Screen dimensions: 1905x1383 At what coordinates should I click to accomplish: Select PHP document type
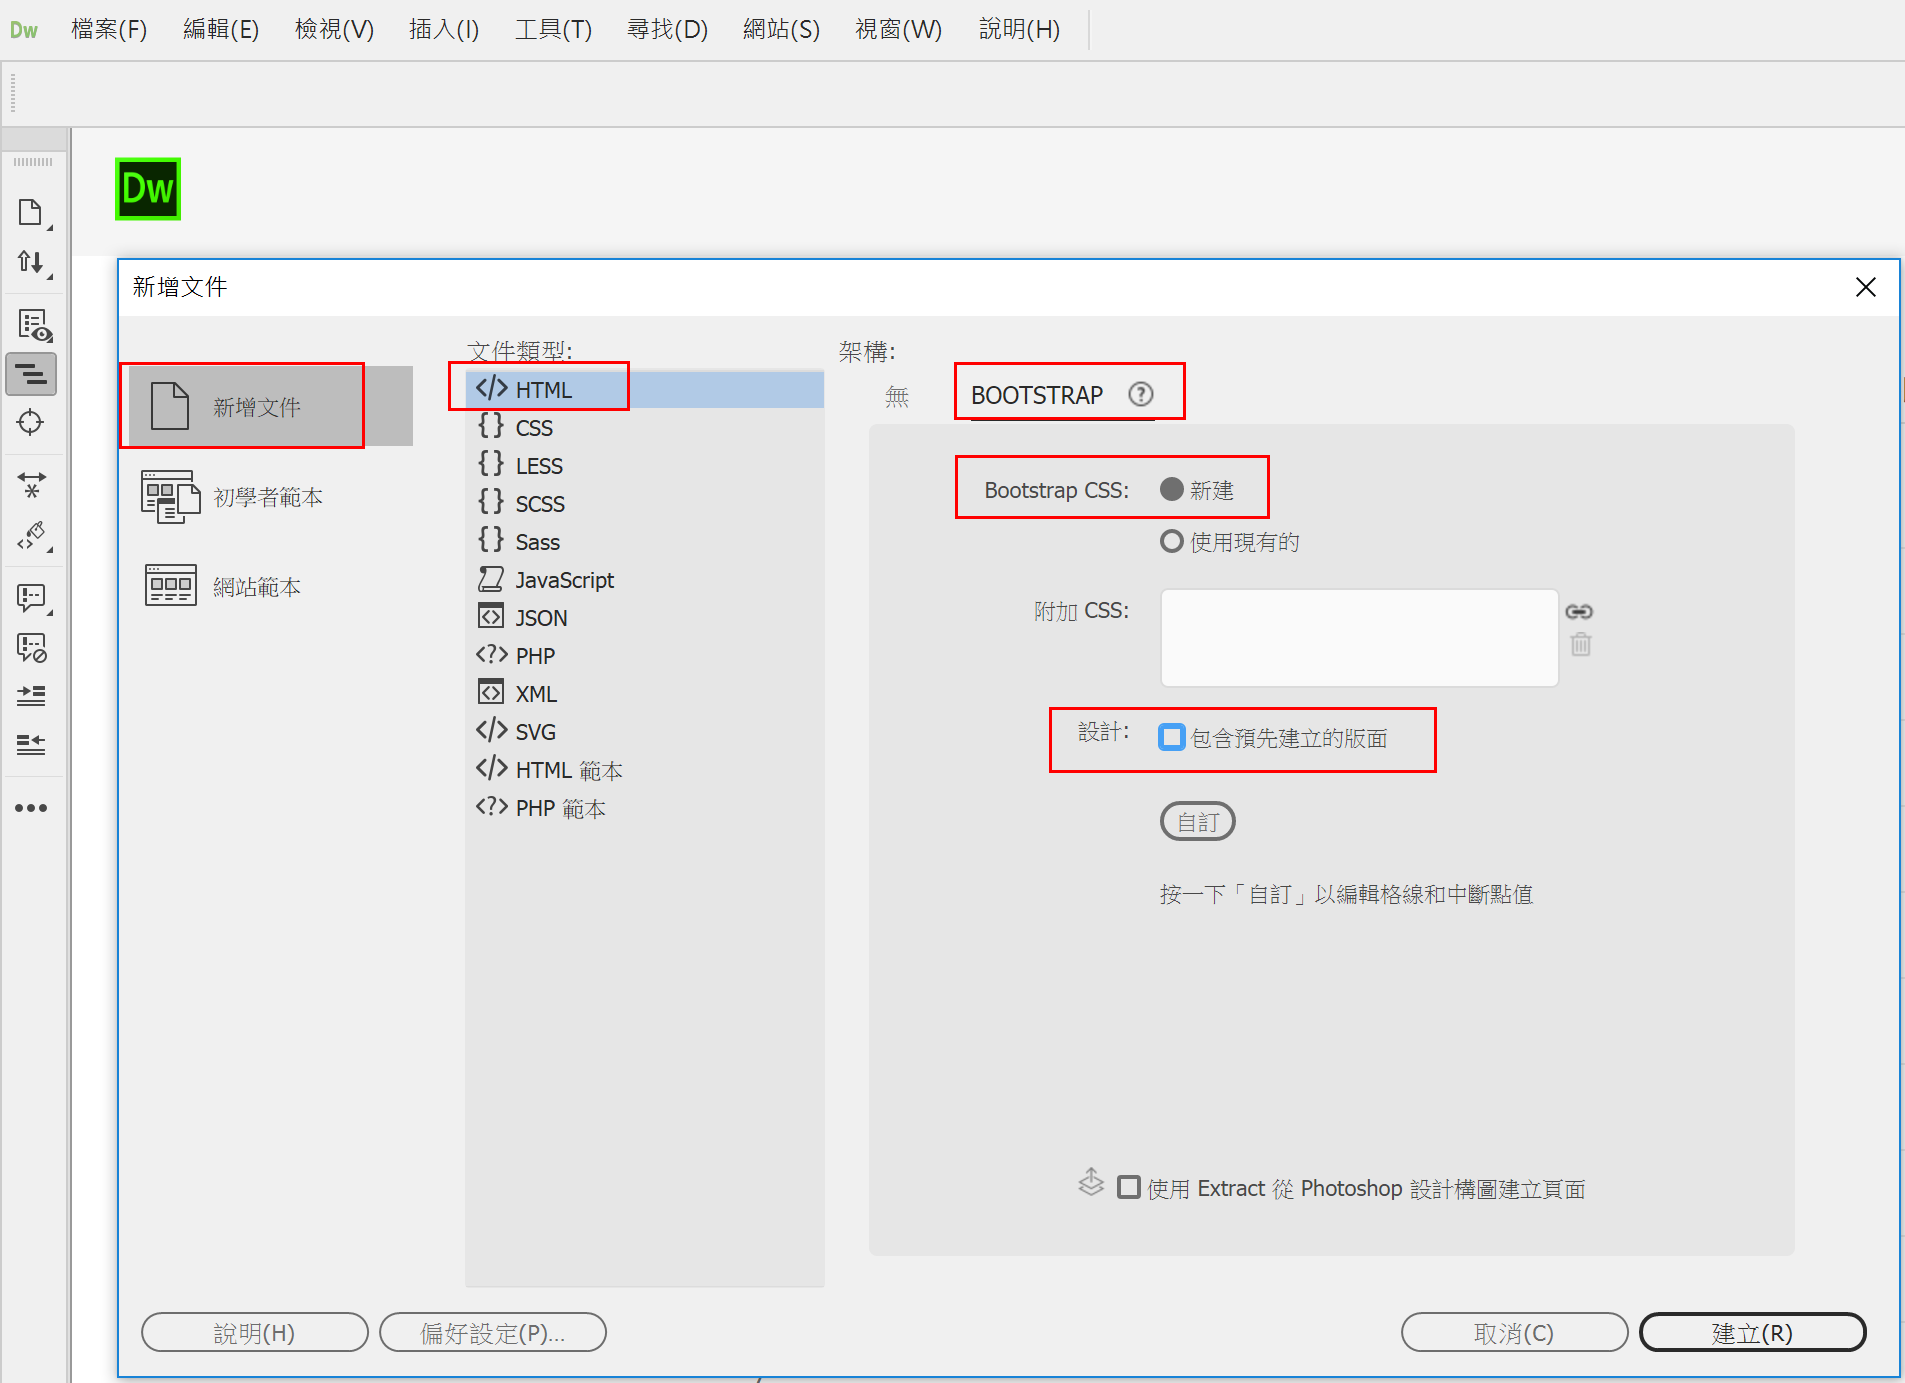645,655
